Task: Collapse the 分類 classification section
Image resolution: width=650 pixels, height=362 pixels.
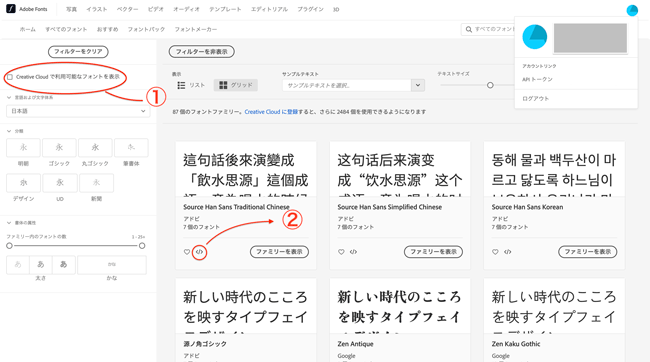Action: click(x=9, y=131)
